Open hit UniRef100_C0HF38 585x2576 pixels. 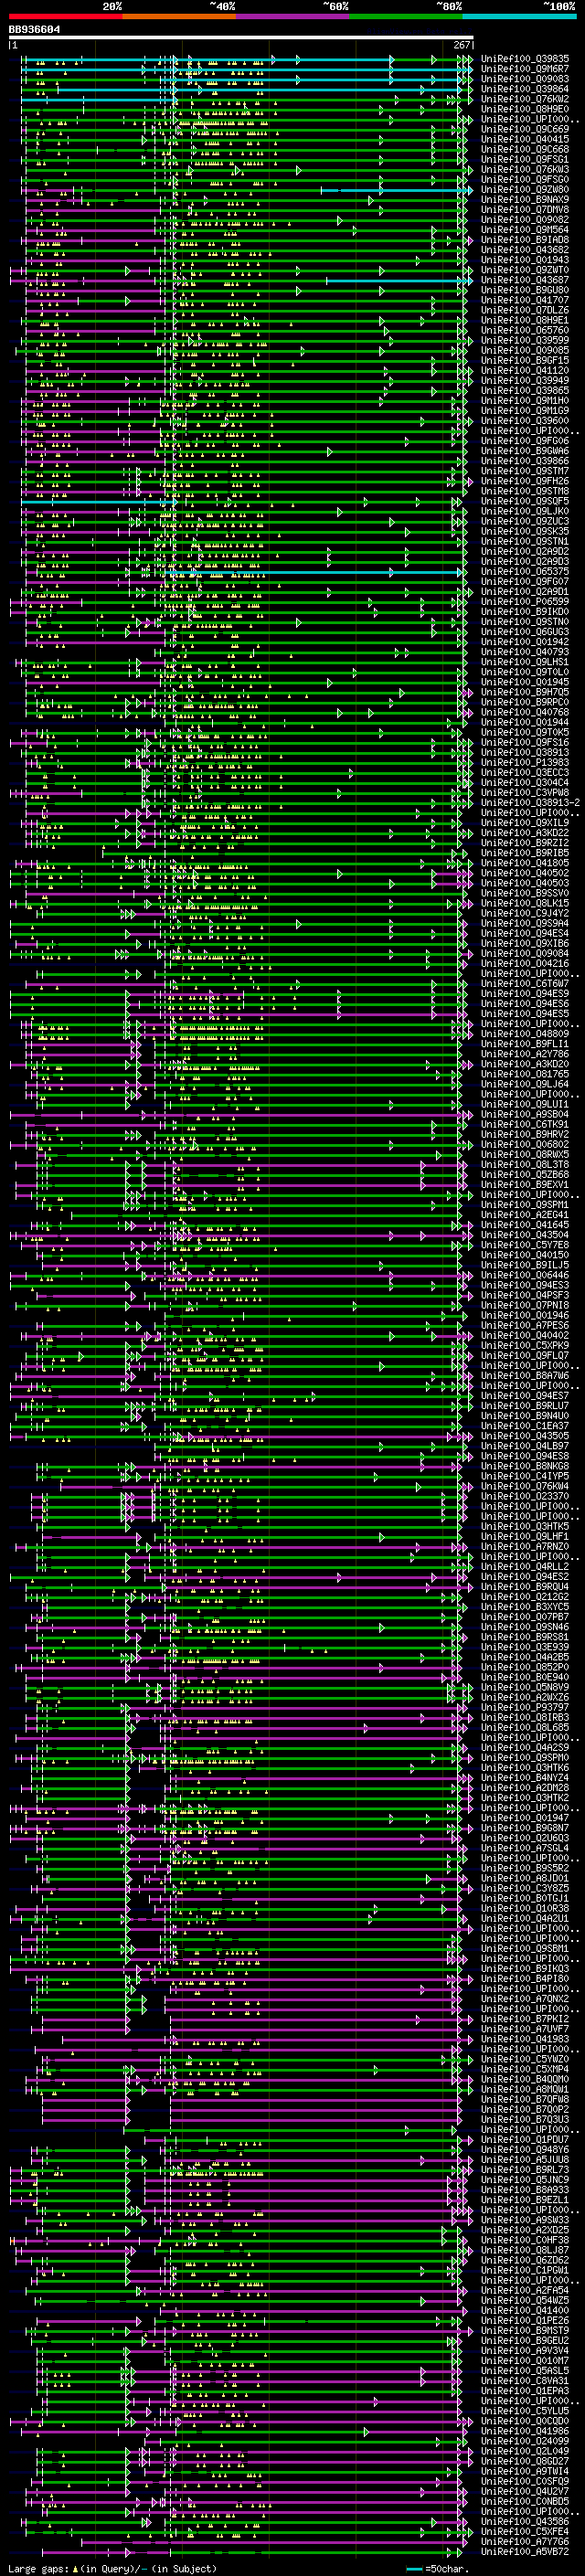(525, 2240)
